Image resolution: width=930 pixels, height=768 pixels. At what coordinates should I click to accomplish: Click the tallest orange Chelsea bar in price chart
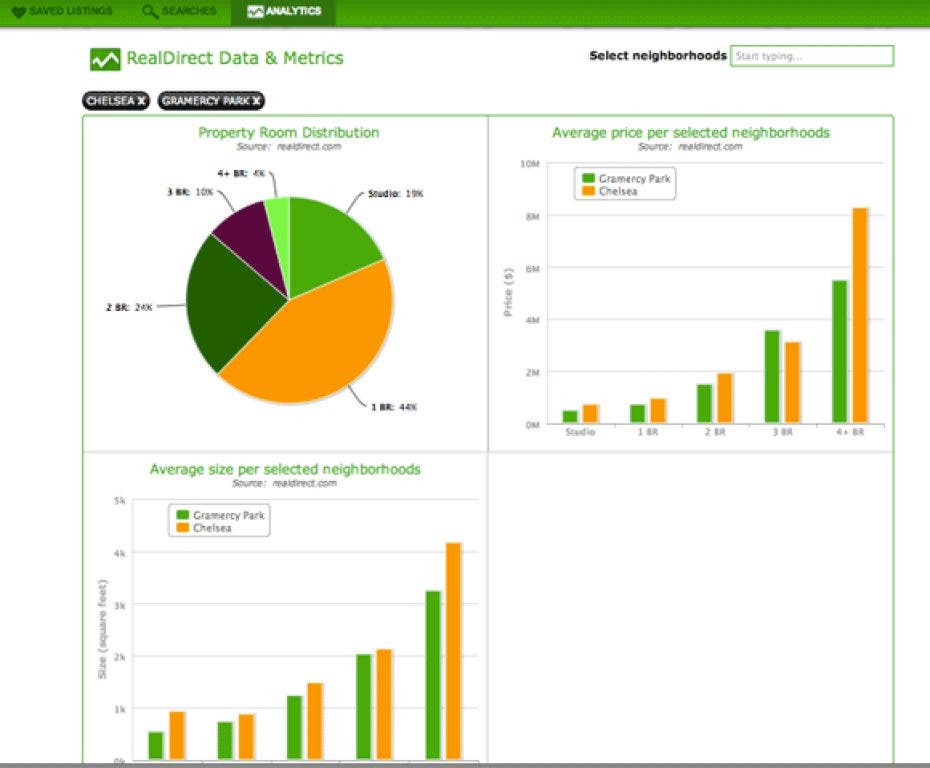[x=859, y=315]
